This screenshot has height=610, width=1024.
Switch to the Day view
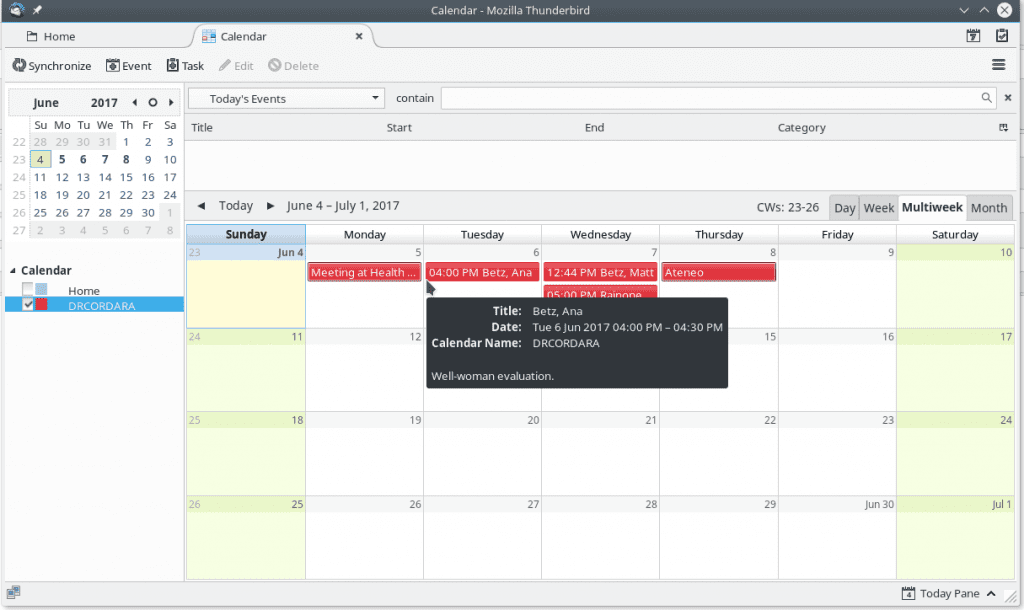coord(844,208)
